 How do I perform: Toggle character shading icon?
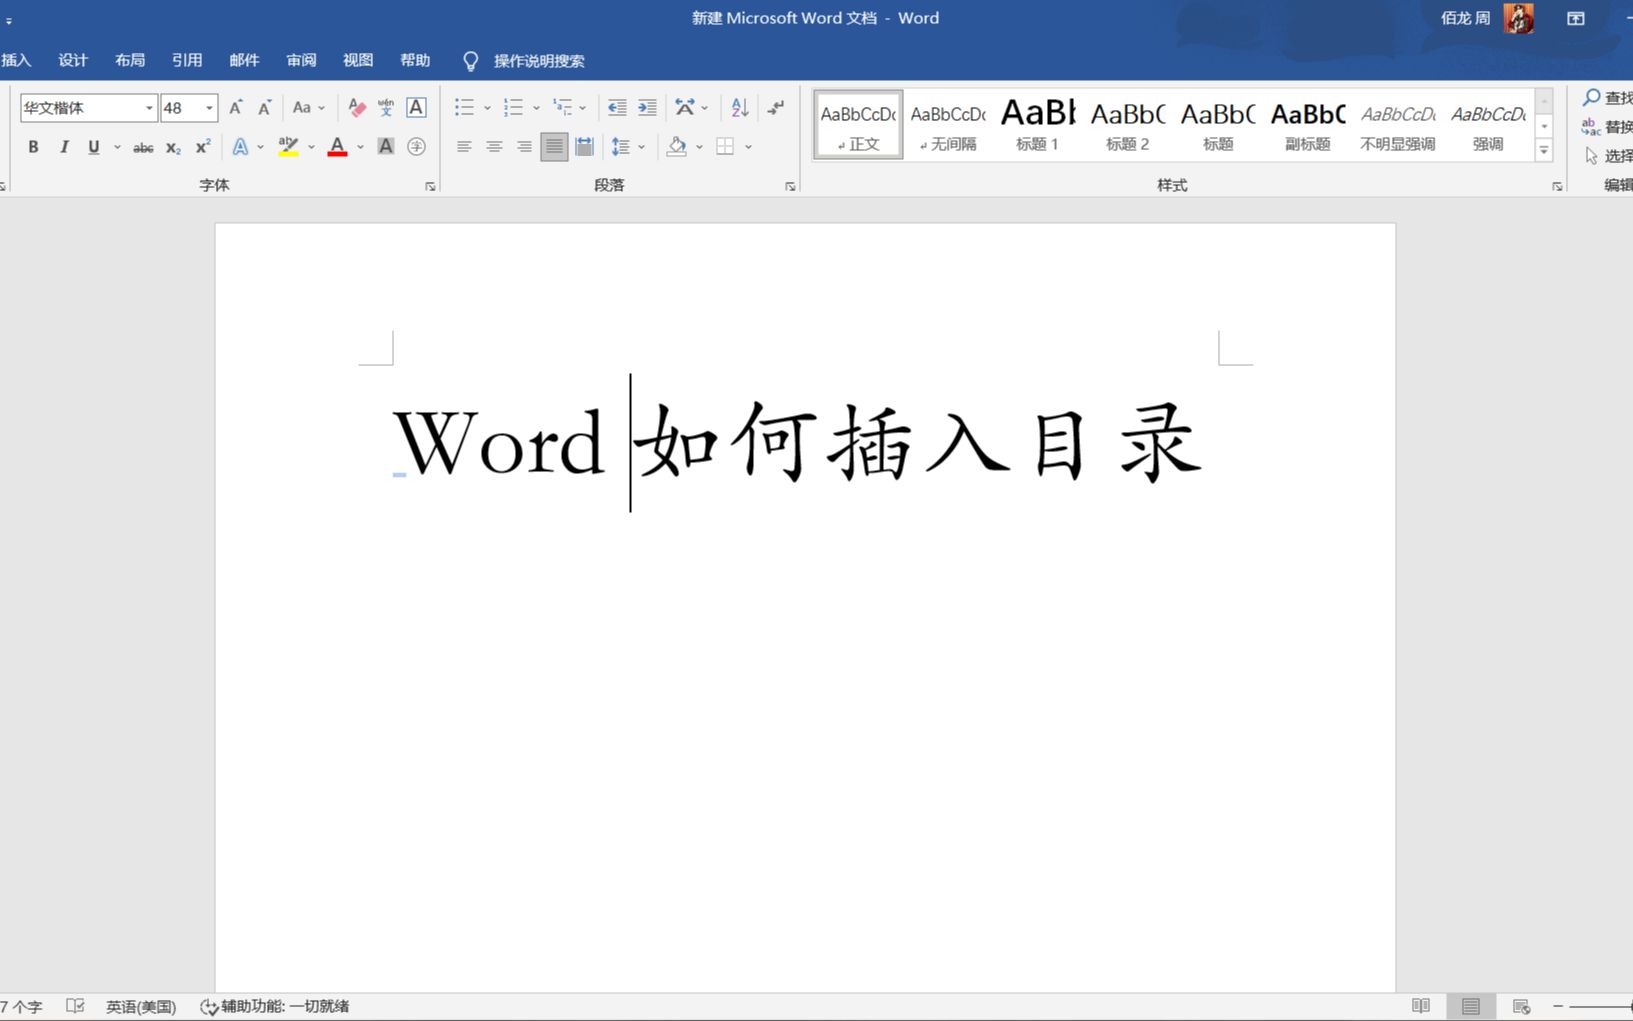386,147
